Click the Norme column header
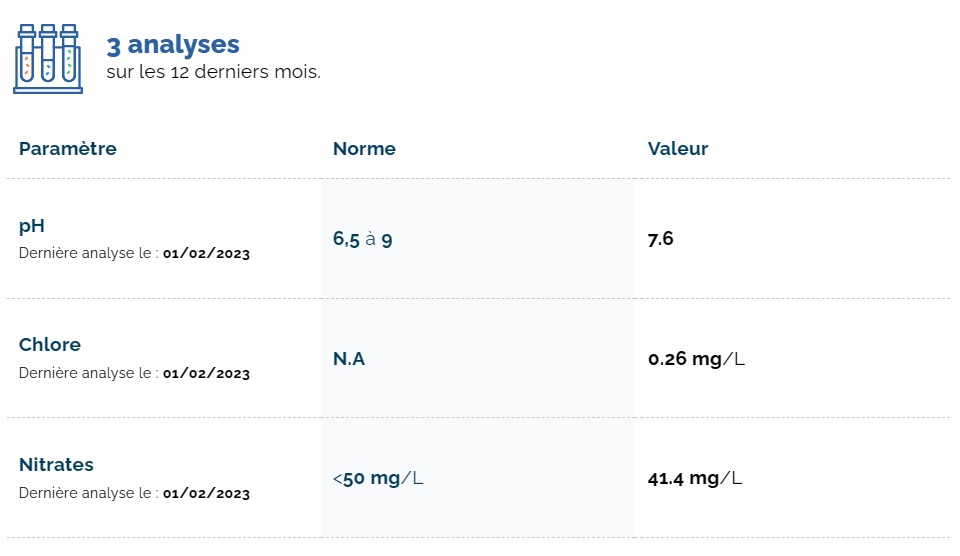Image resolution: width=960 pixels, height=556 pixels. (364, 148)
